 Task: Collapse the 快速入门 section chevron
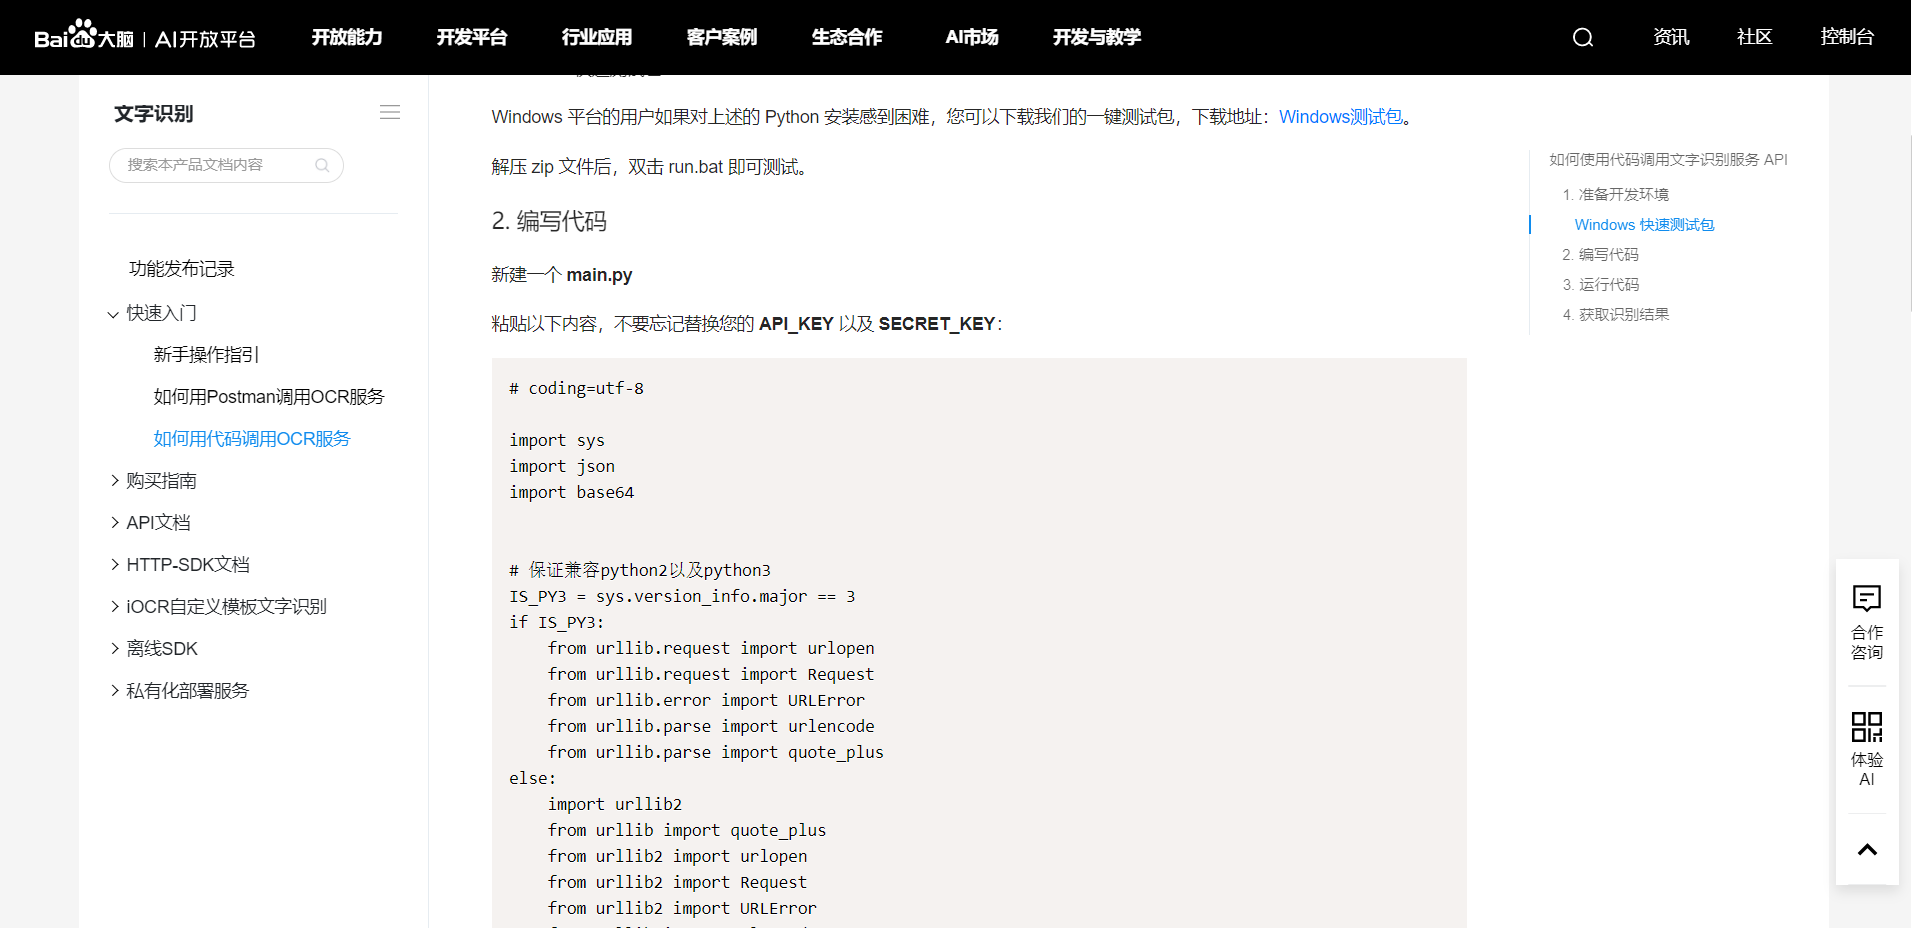click(x=113, y=314)
